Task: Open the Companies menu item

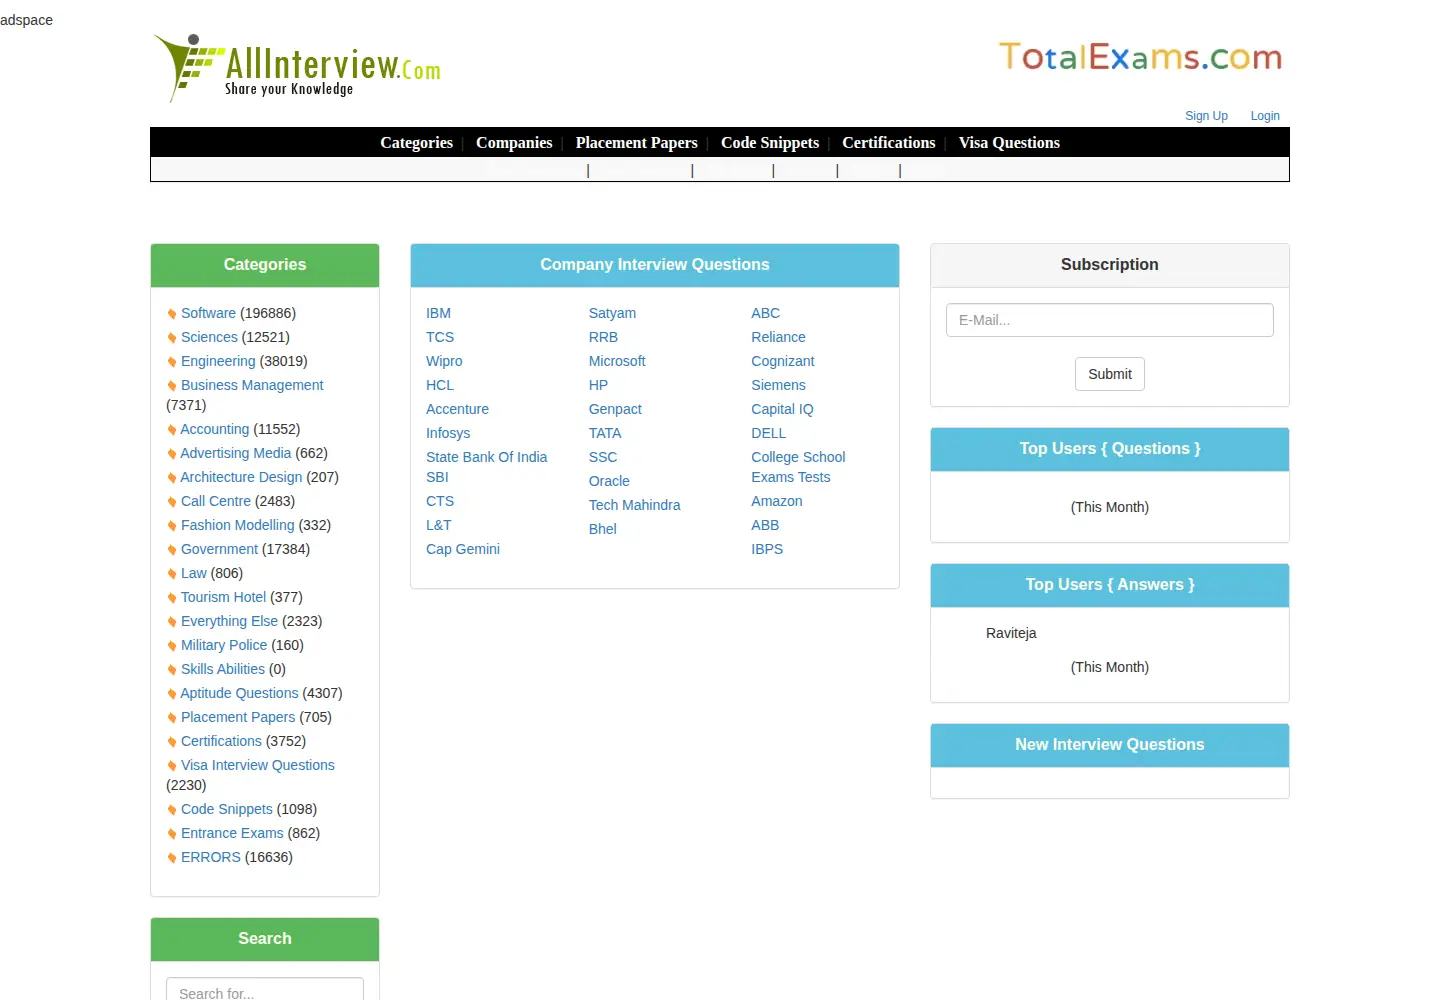Action: pos(514,142)
